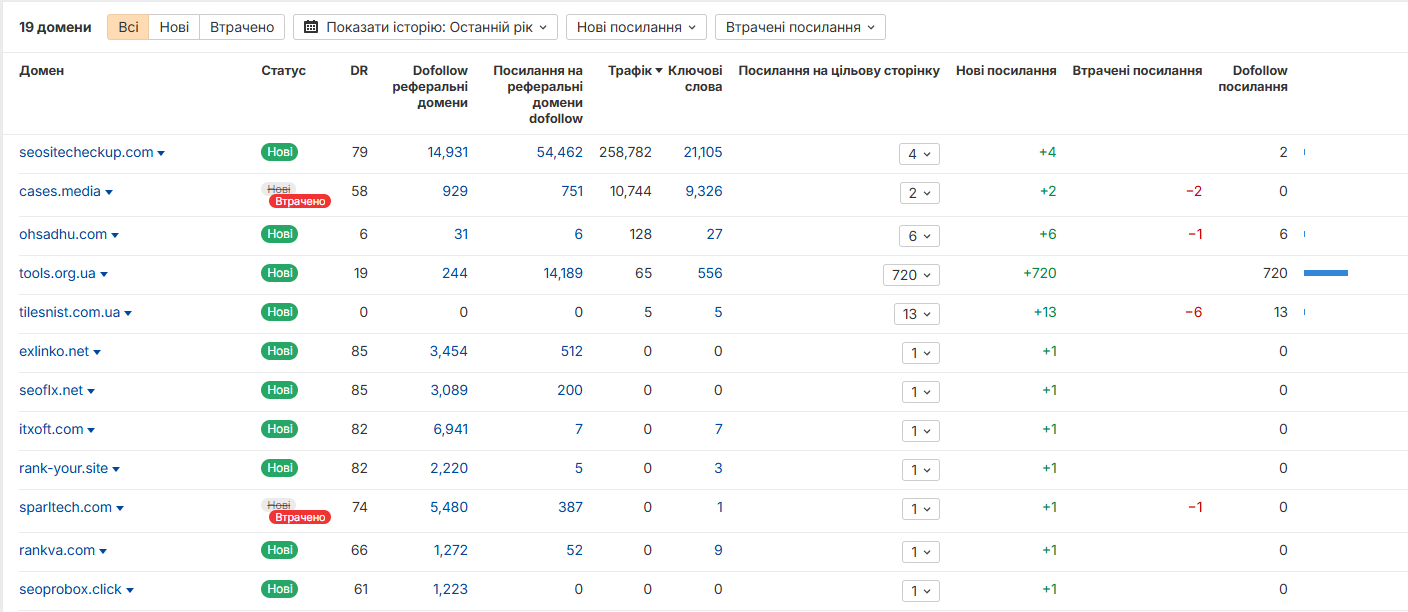Viewport: 1408px width, 612px height.
Task: Open target links dropdown for seoflx.net
Action: 920,391
